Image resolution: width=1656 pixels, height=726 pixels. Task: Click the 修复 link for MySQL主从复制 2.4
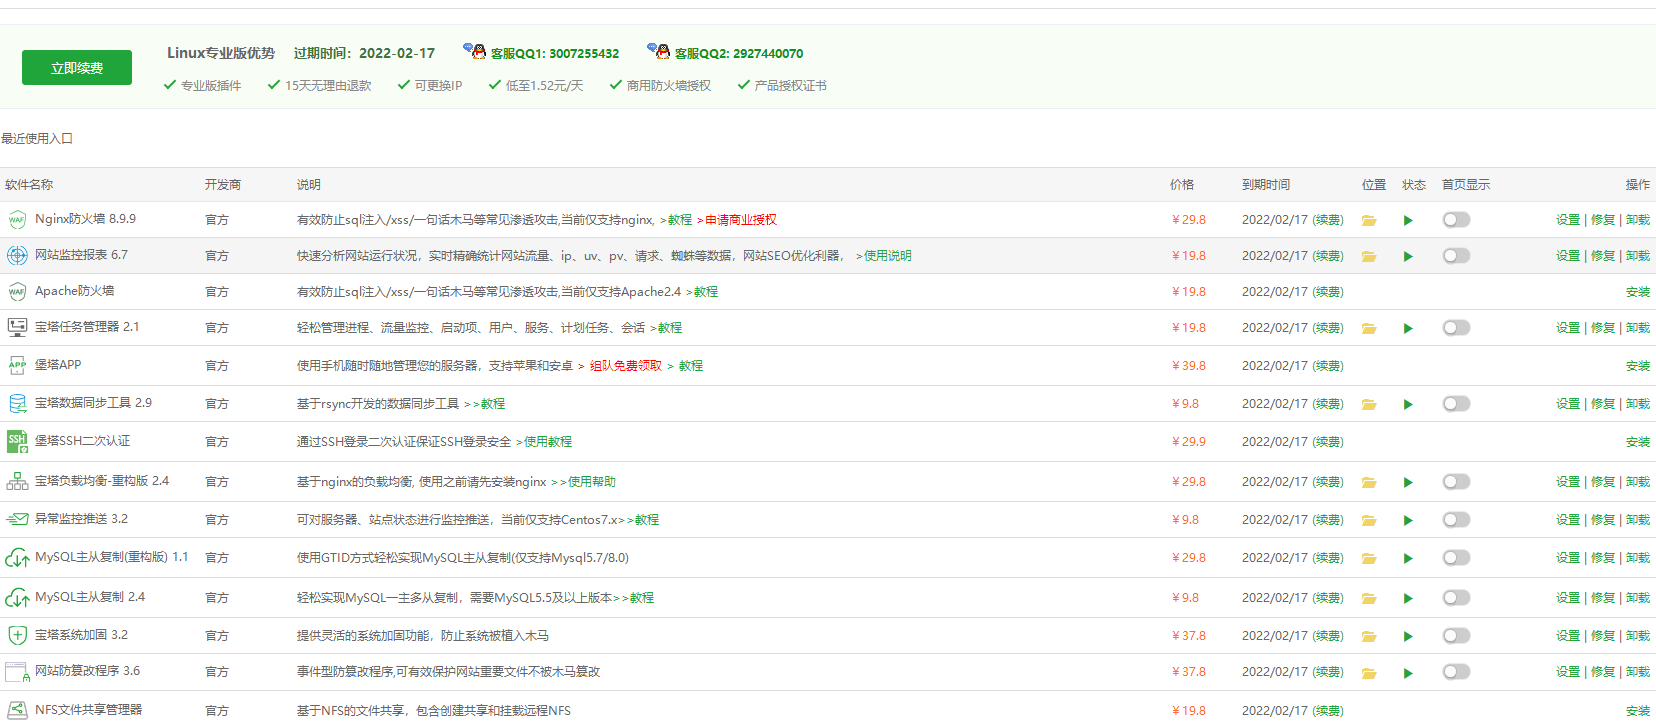pyautogui.click(x=1603, y=598)
